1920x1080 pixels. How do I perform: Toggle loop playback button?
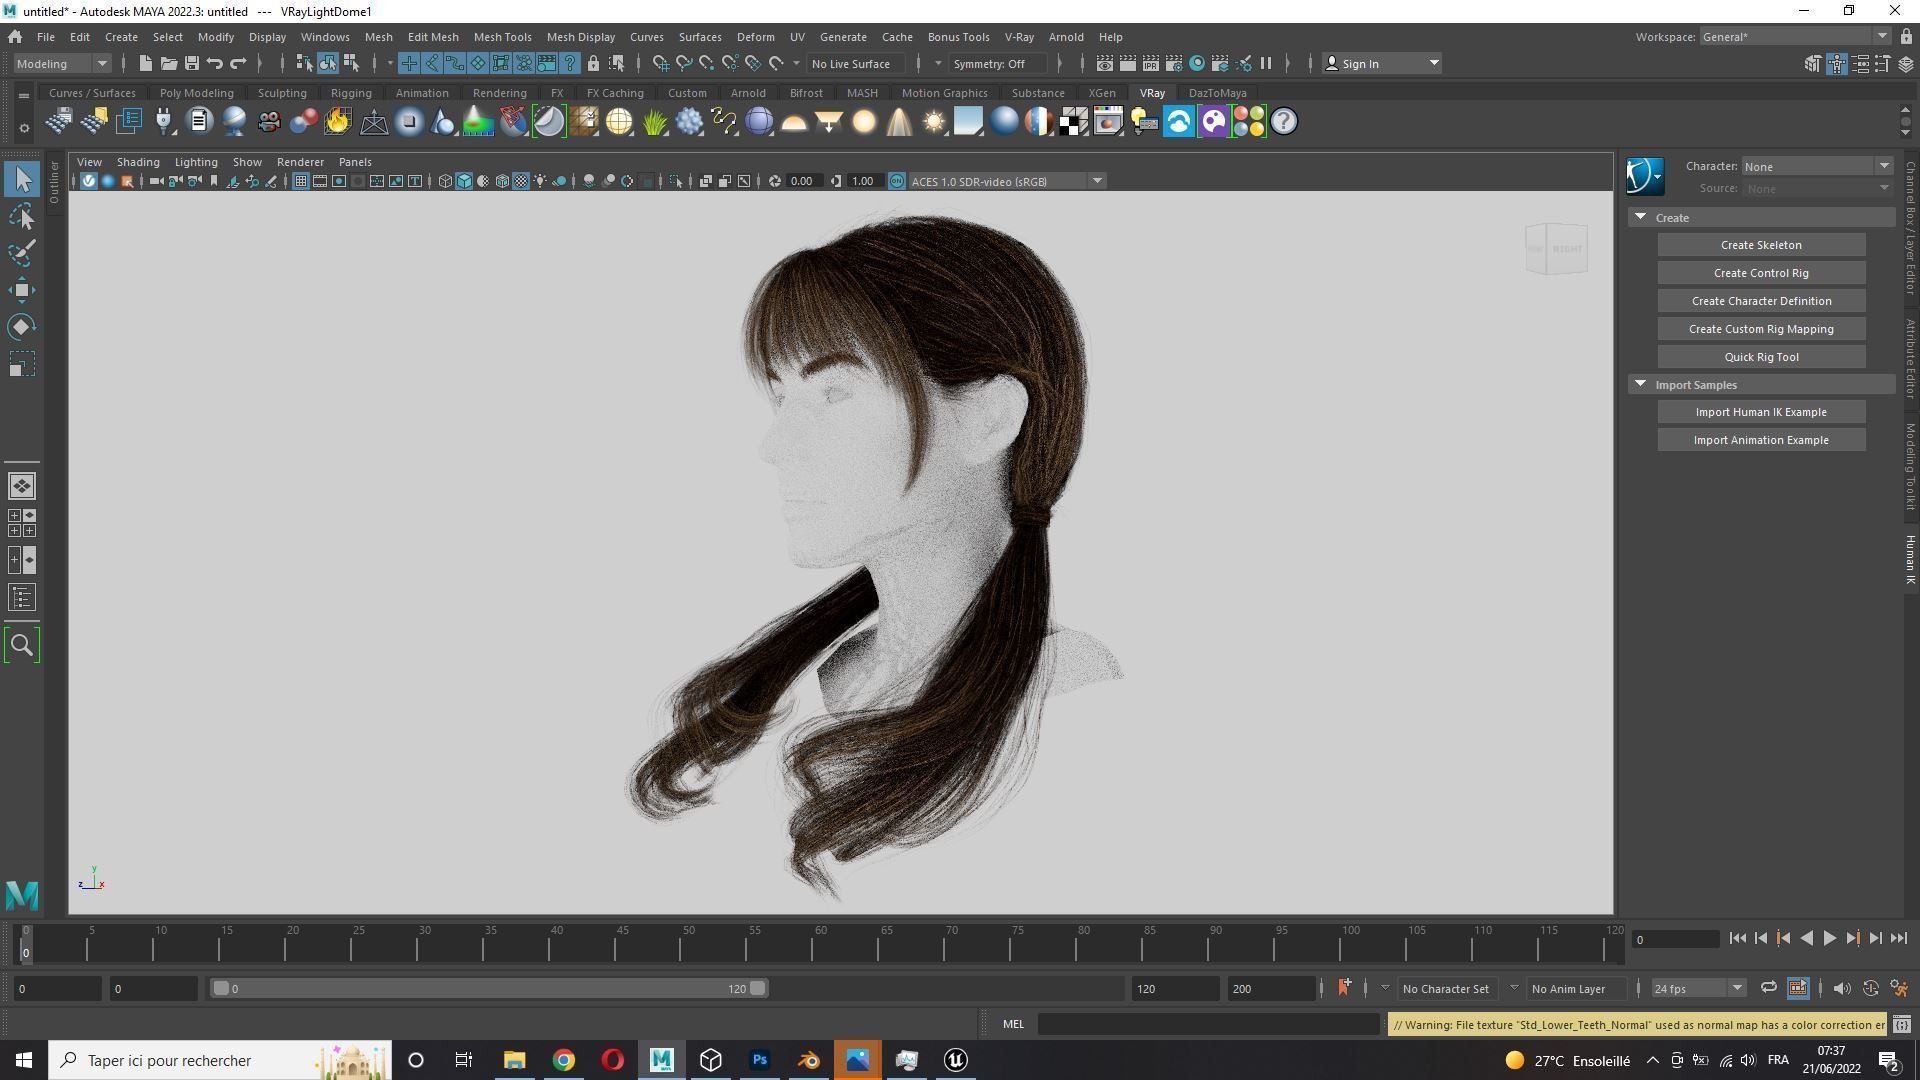(x=1768, y=988)
